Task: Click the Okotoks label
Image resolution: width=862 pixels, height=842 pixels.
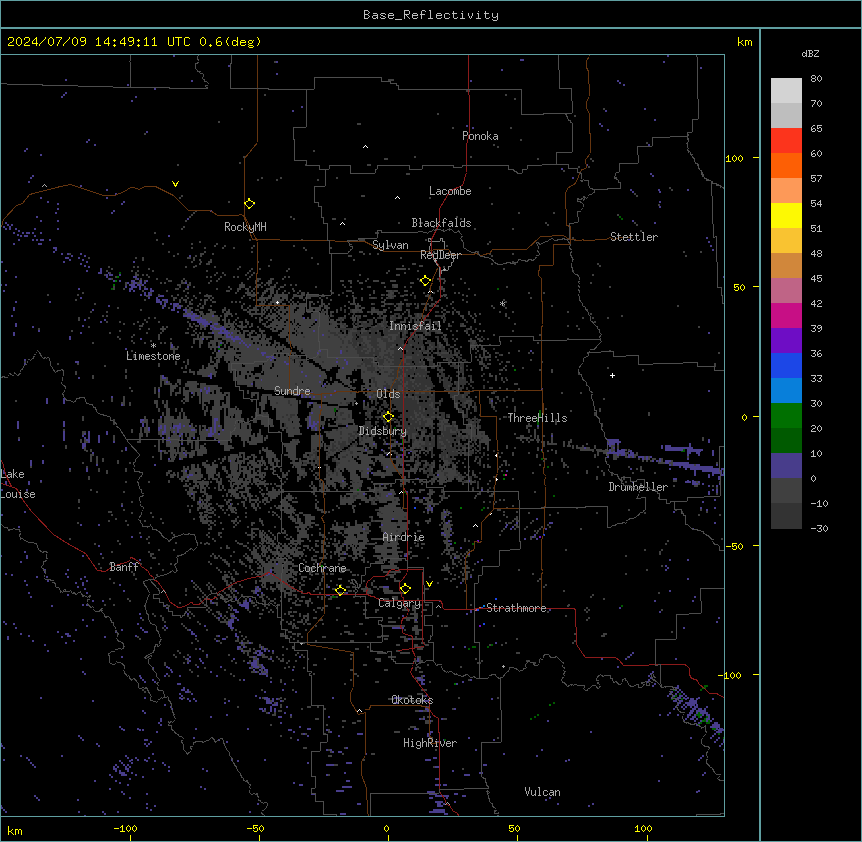Action: (x=412, y=700)
